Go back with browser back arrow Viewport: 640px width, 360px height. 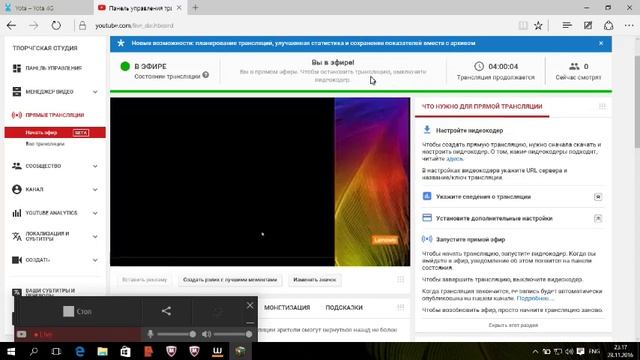(11, 25)
